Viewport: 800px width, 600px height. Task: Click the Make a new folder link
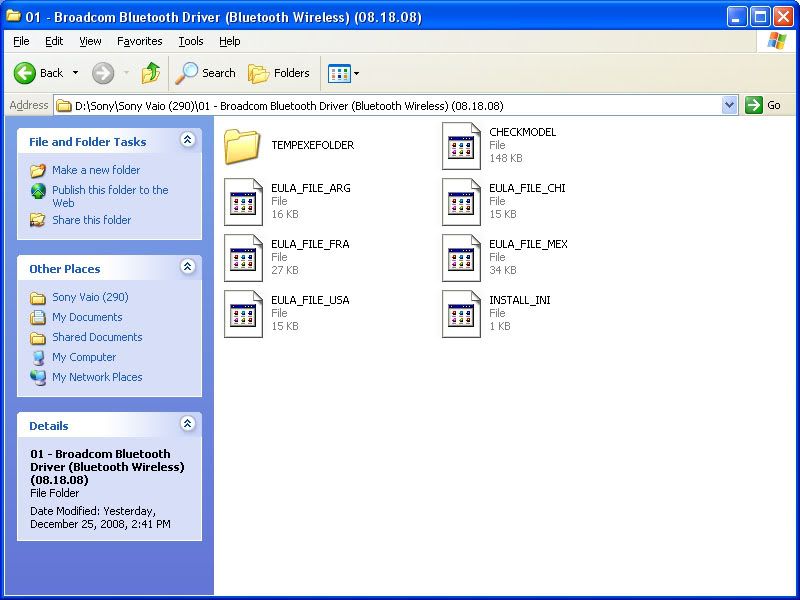coord(96,170)
